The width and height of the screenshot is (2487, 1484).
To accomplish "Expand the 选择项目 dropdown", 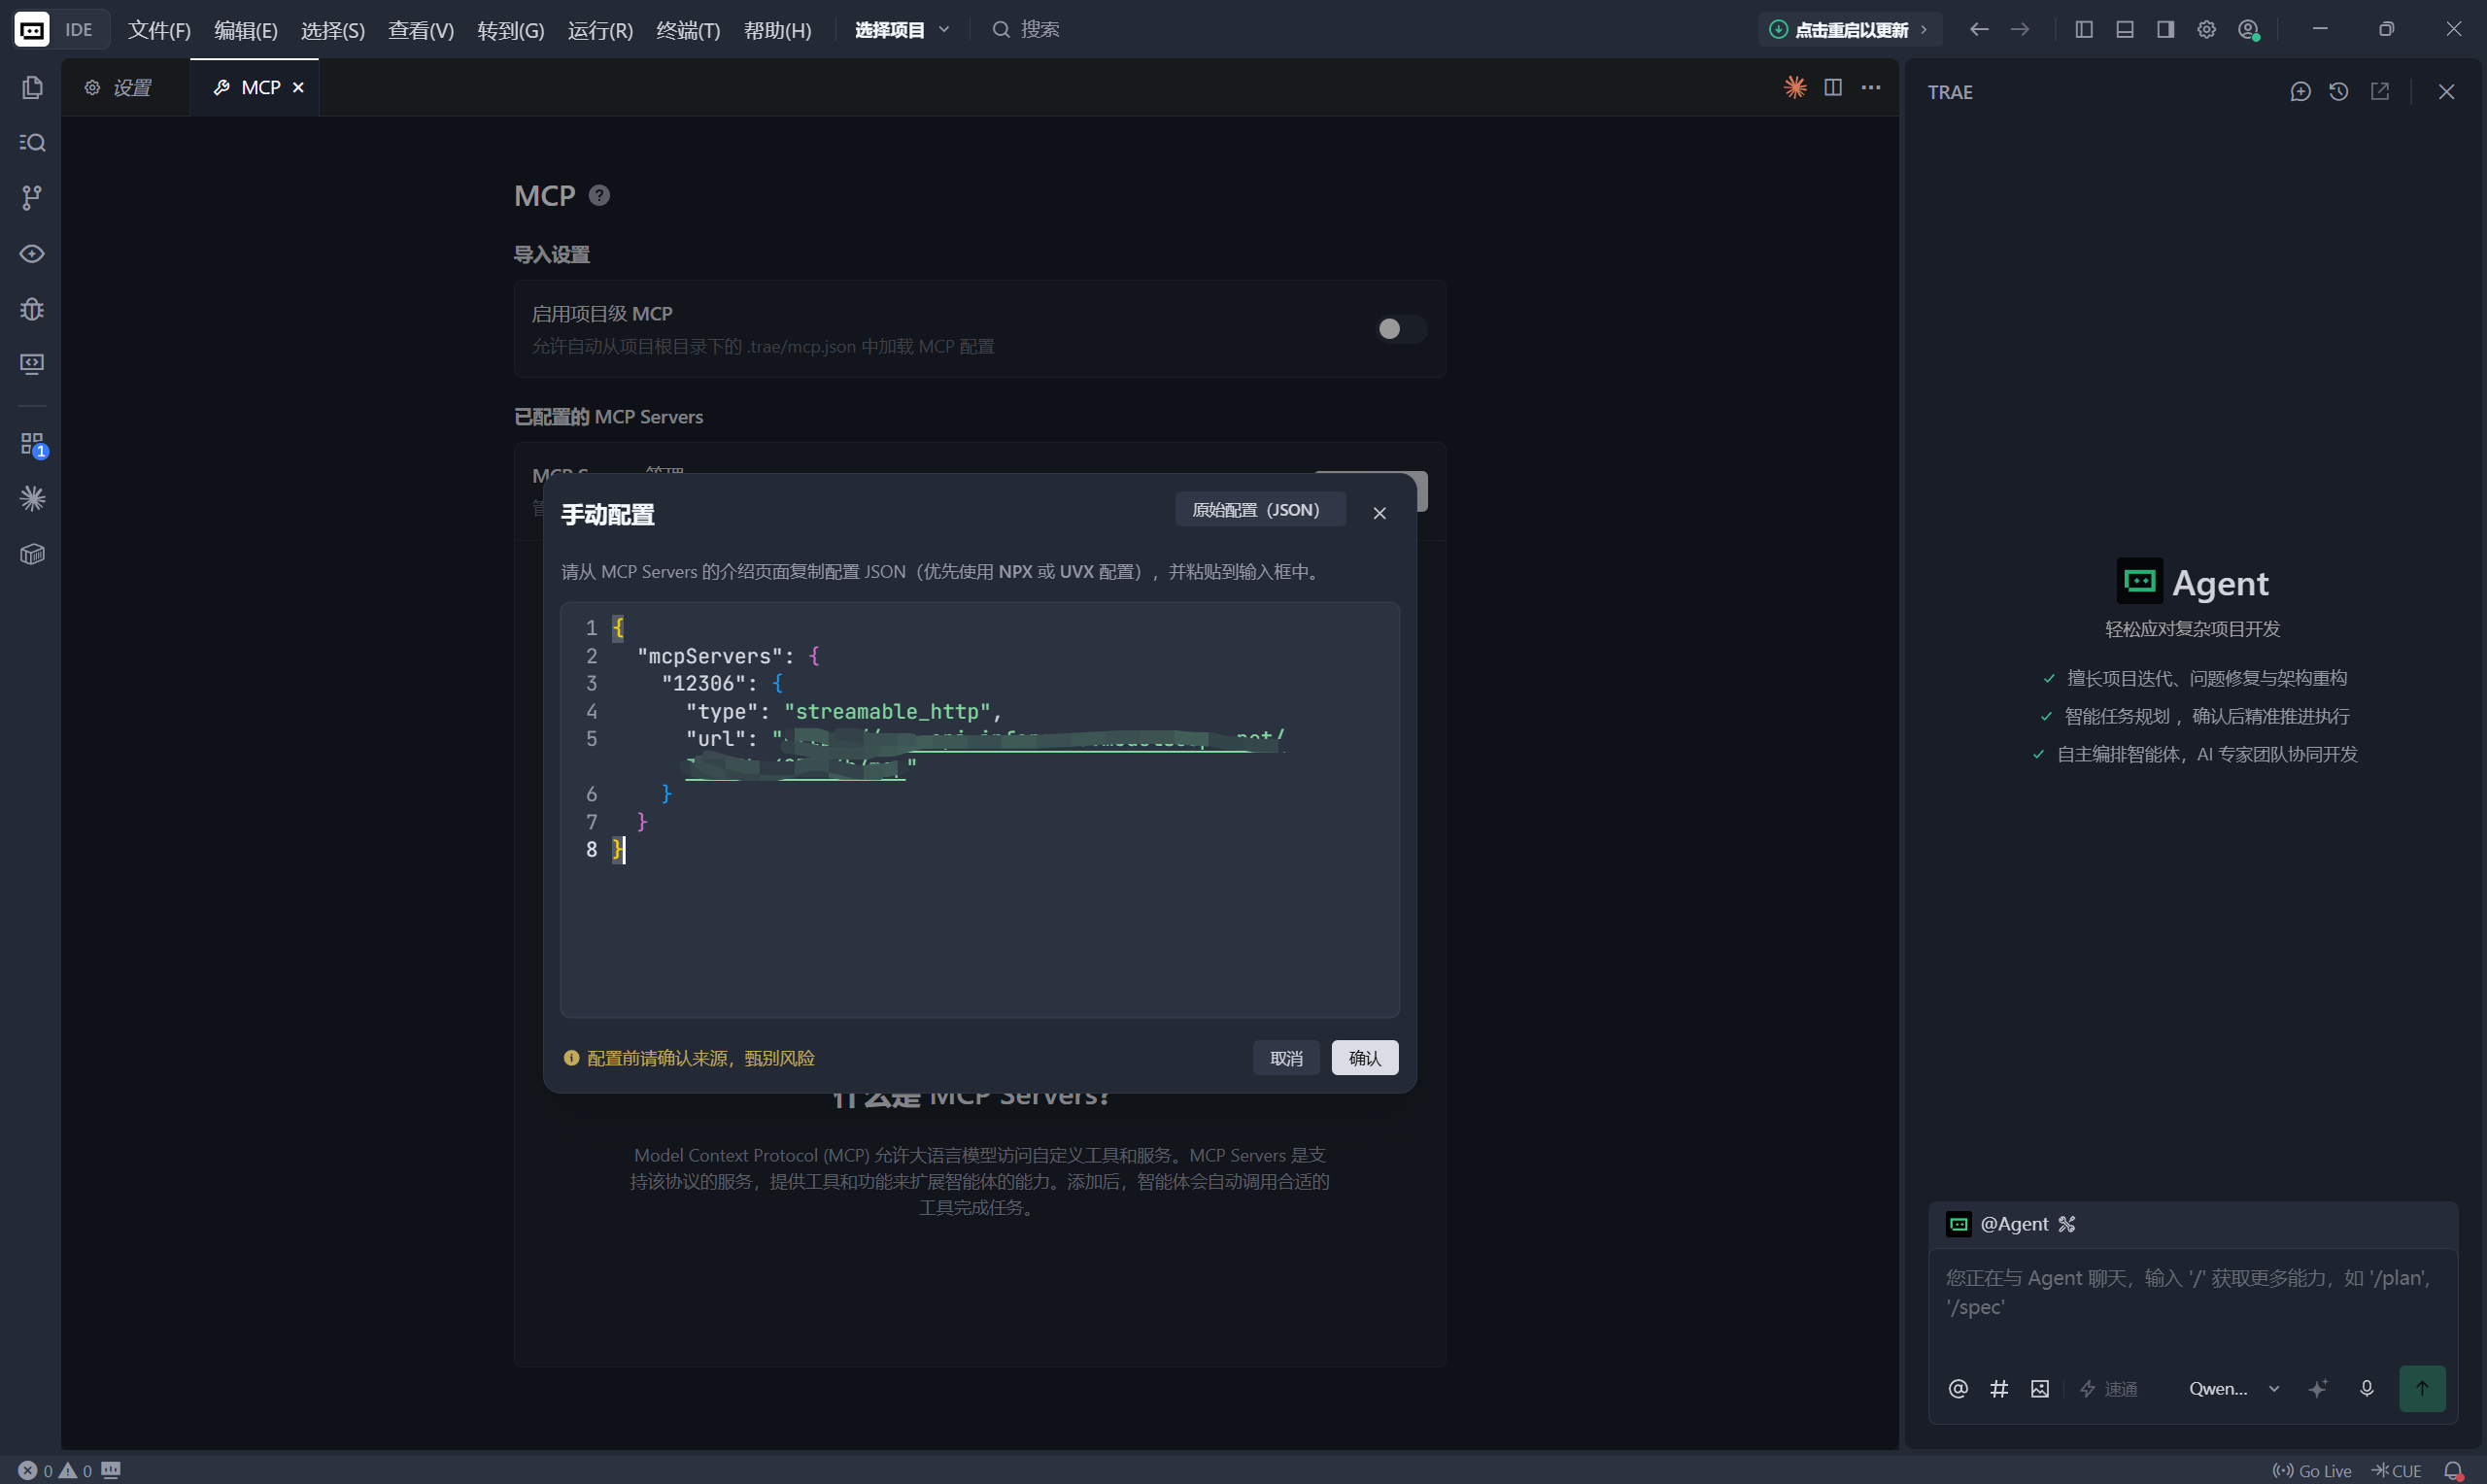I will click(902, 30).
